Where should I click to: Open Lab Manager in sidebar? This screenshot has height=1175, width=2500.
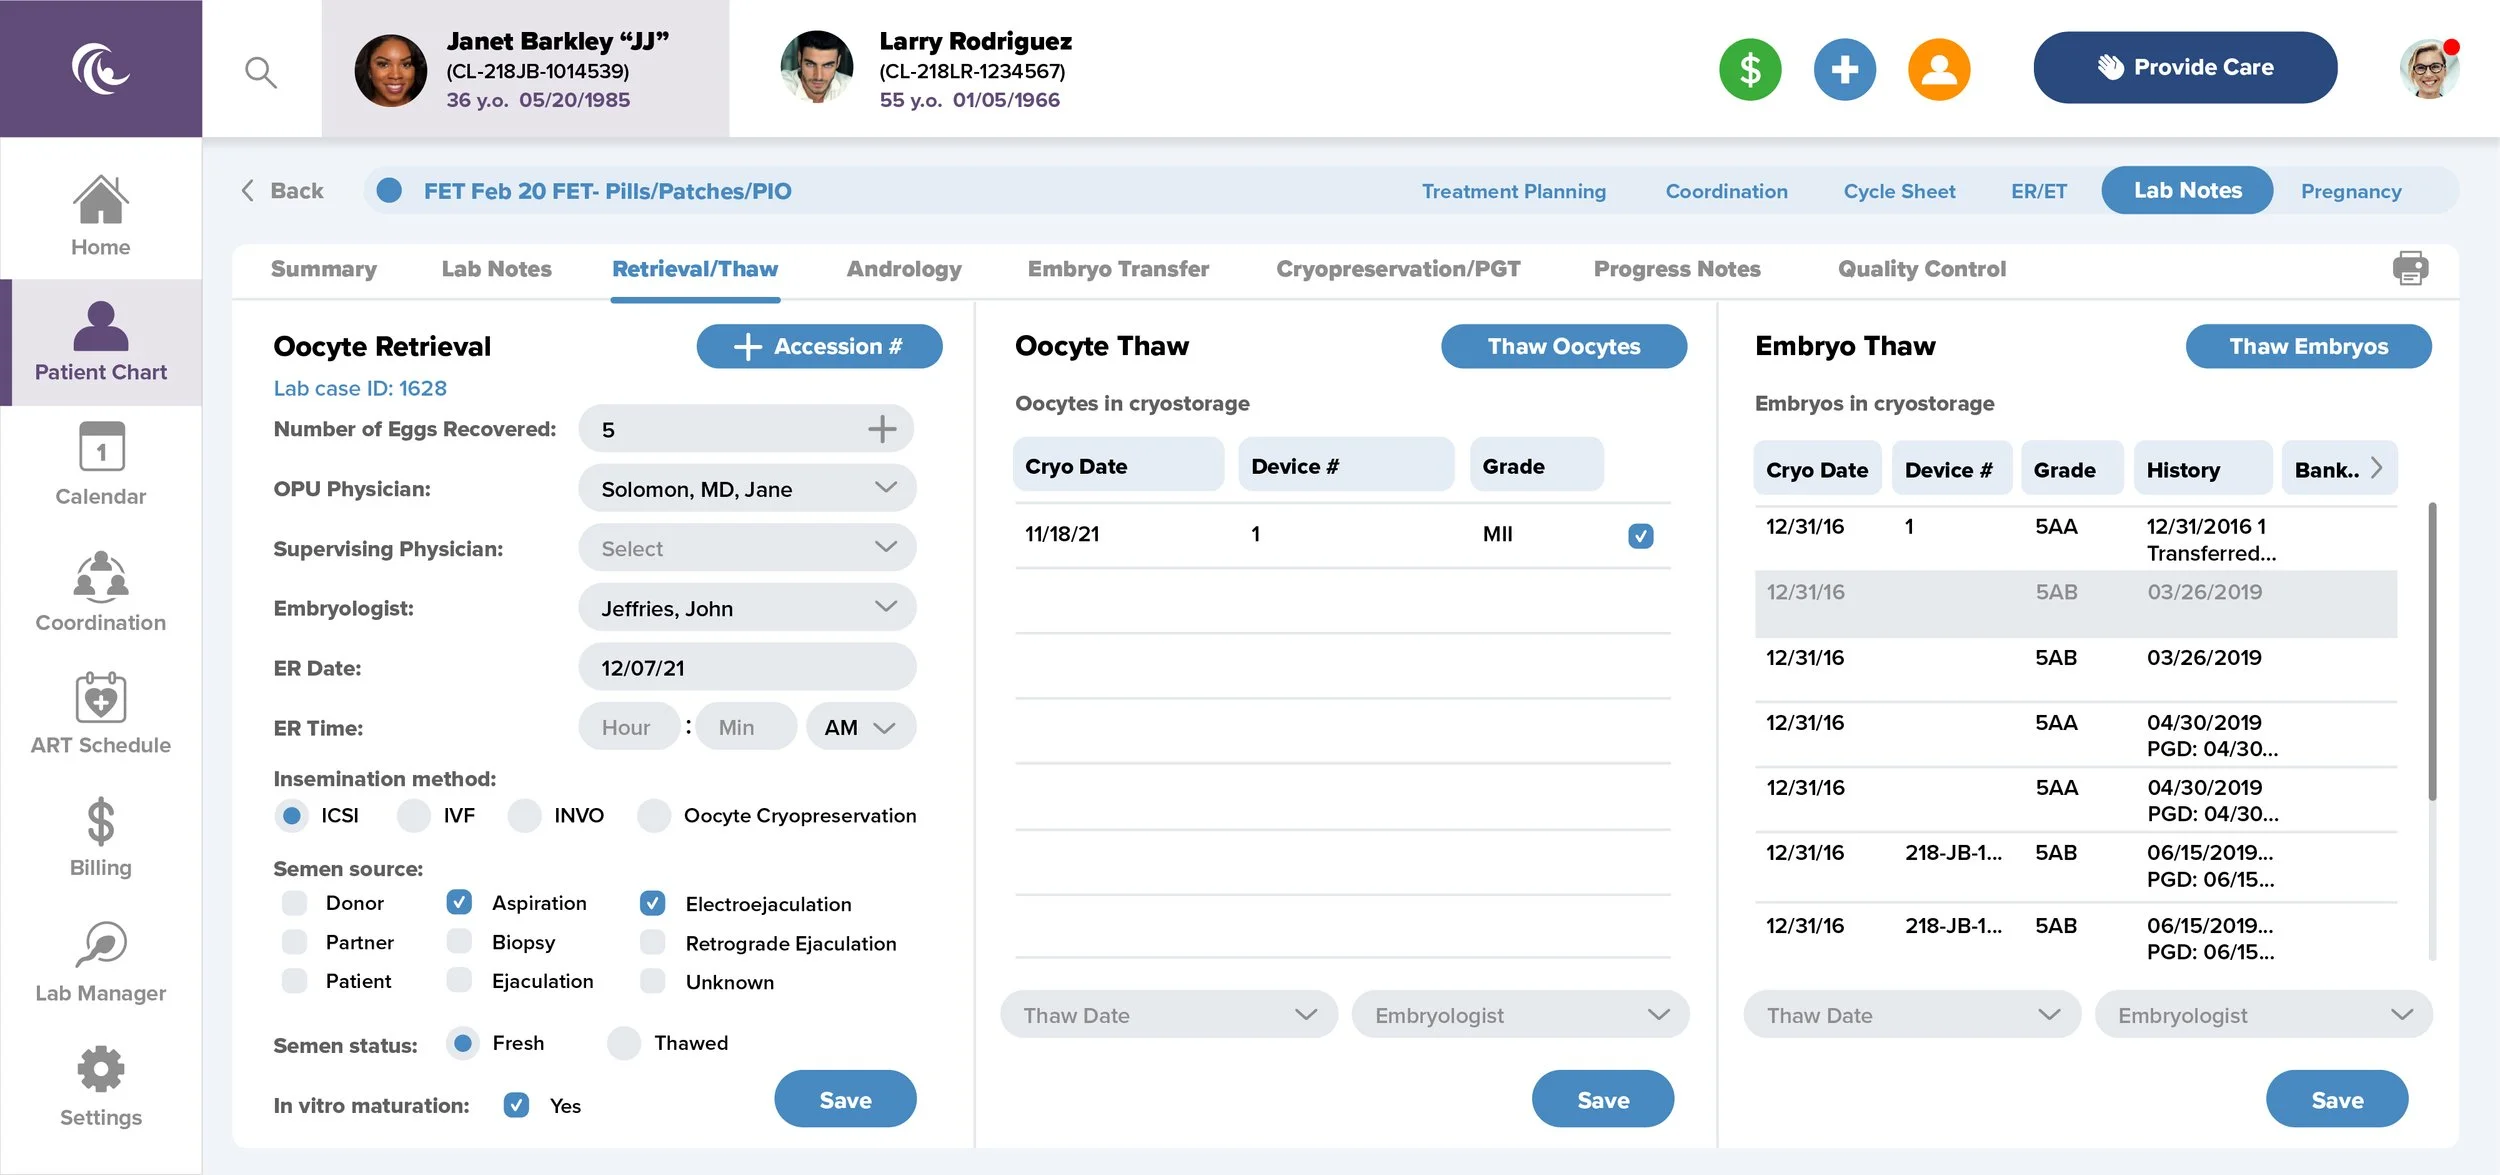(x=100, y=962)
